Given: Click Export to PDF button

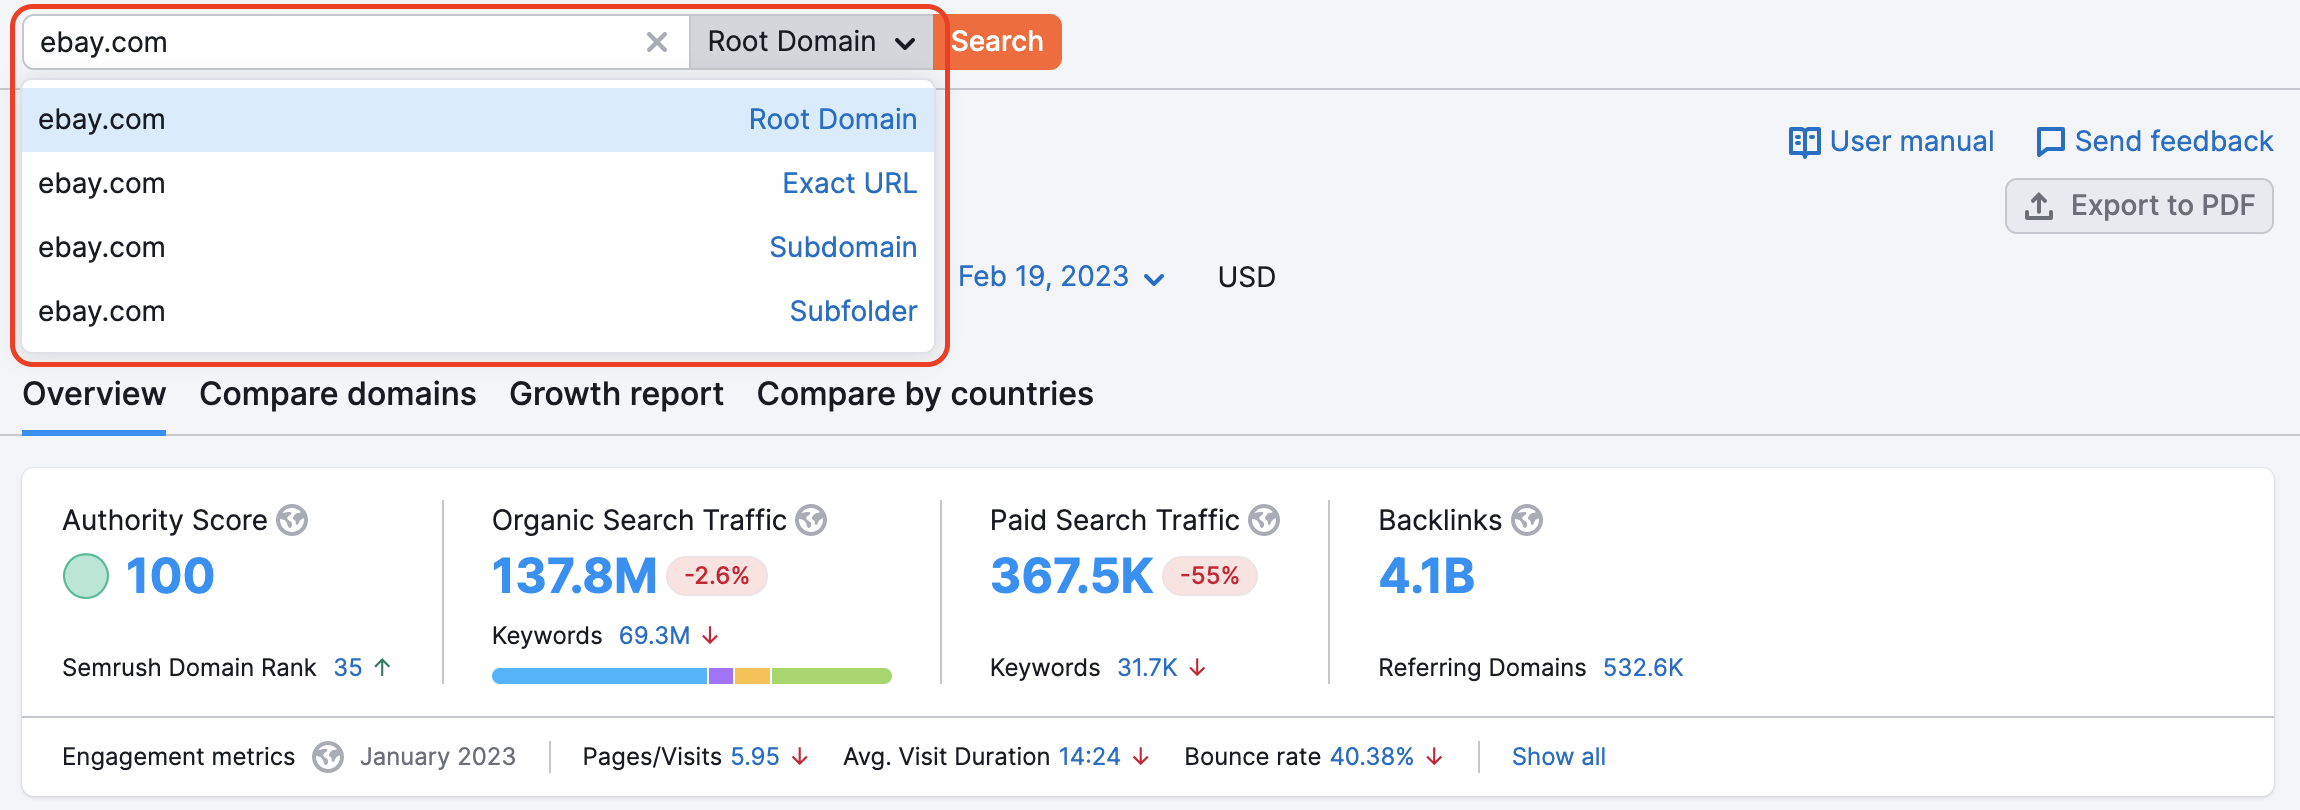Looking at the screenshot, I should point(2139,206).
